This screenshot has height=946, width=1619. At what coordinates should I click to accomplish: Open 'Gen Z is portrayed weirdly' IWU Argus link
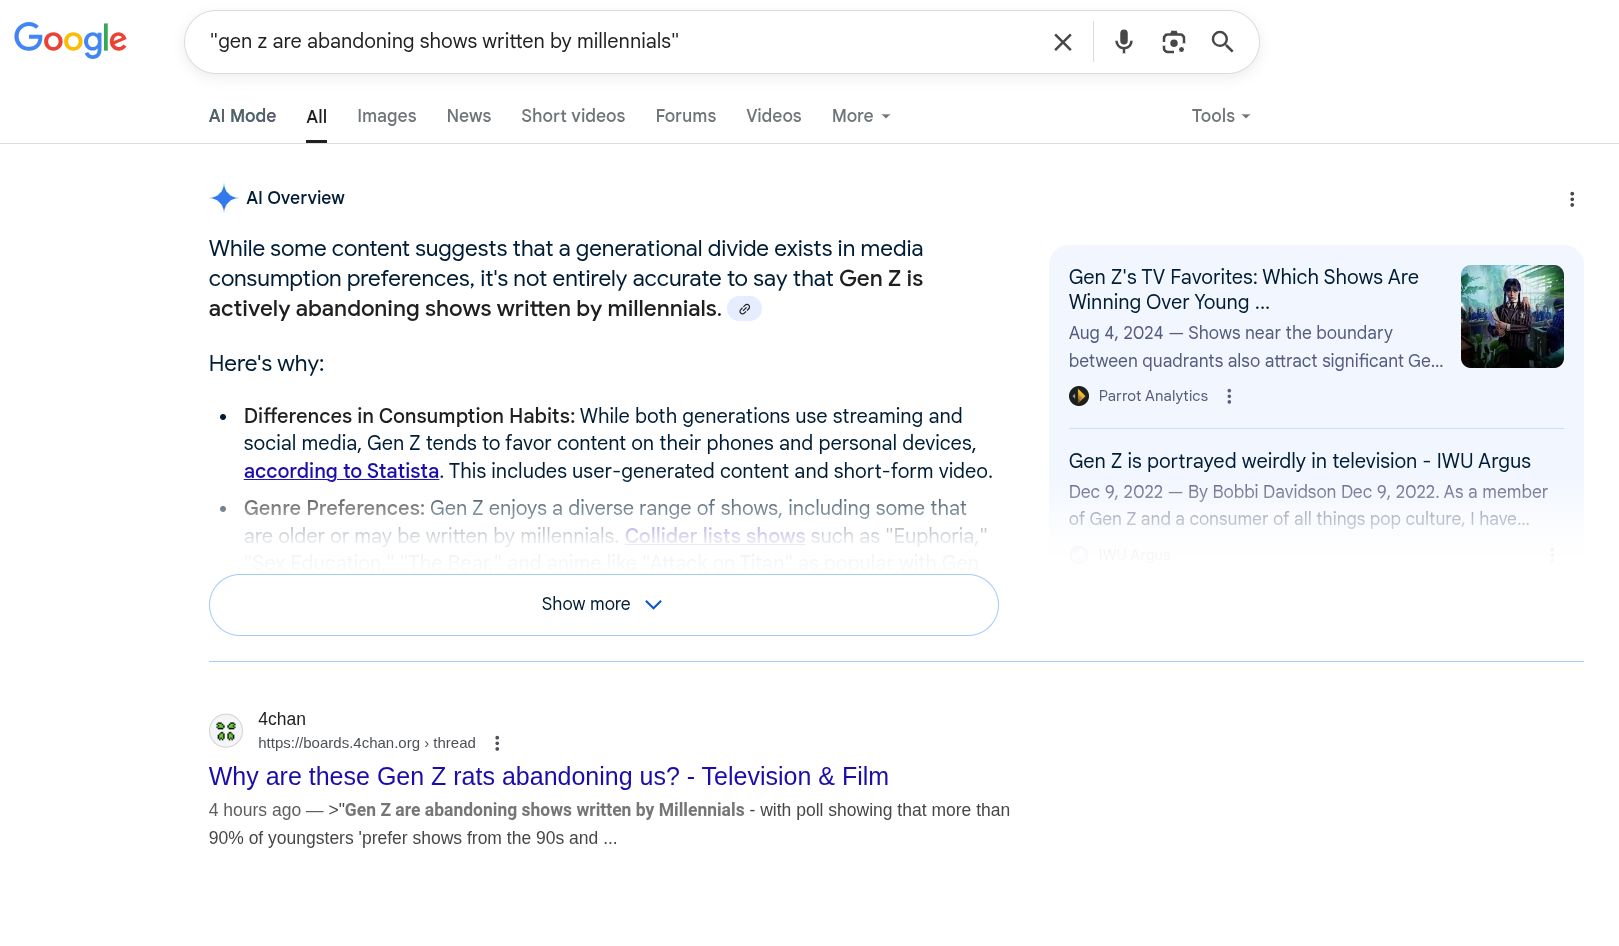1299,461
